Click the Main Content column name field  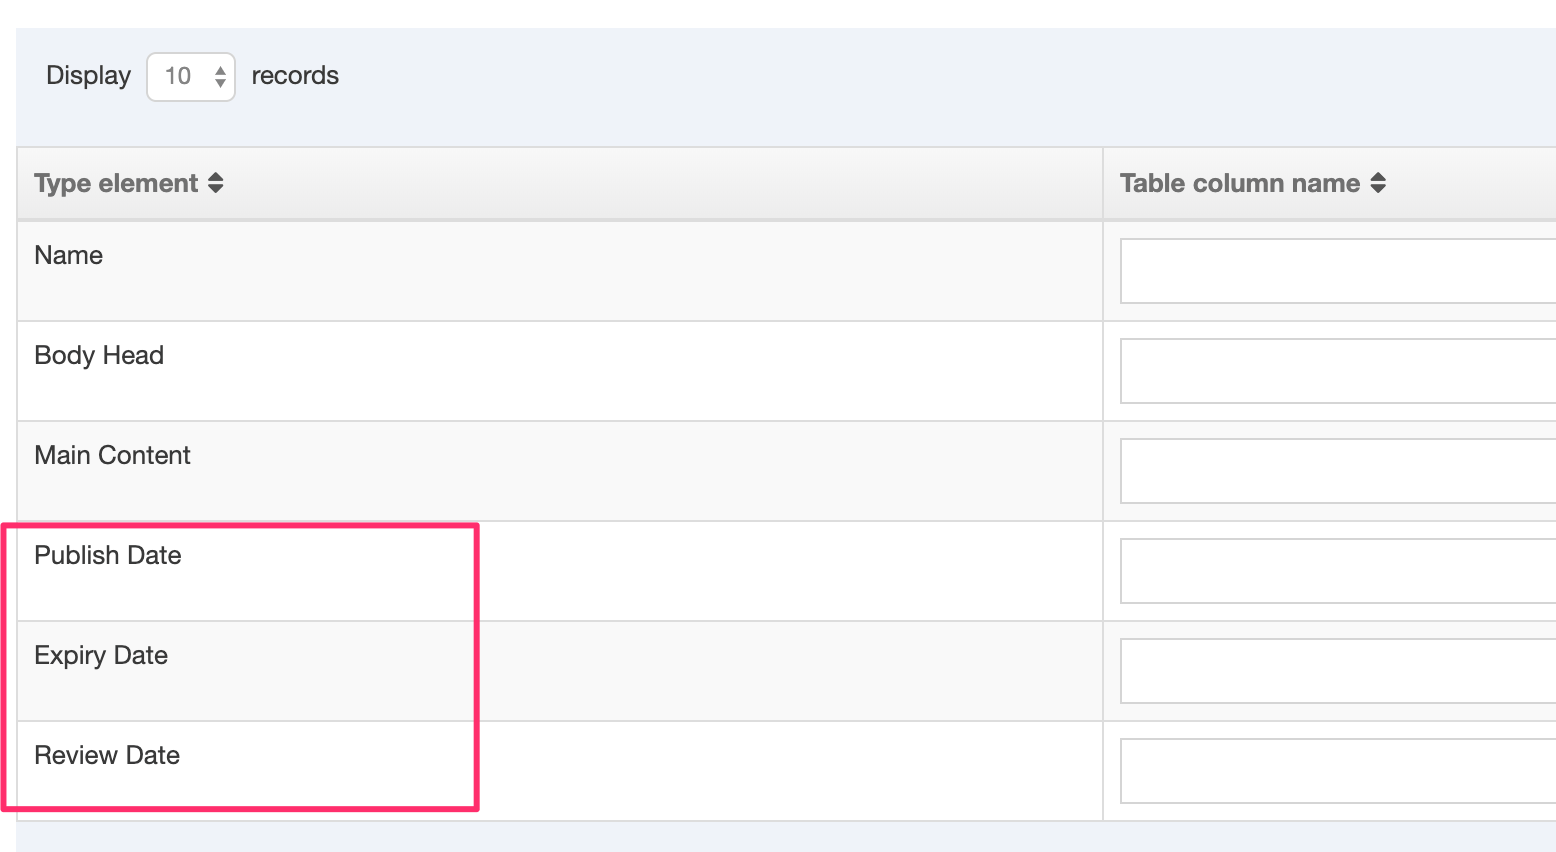click(1337, 471)
